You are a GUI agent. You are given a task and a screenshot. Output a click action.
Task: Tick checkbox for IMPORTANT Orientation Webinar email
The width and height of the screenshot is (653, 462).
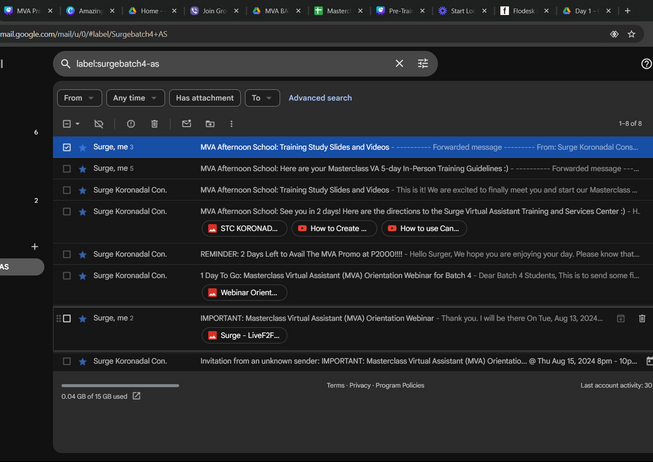(x=67, y=318)
